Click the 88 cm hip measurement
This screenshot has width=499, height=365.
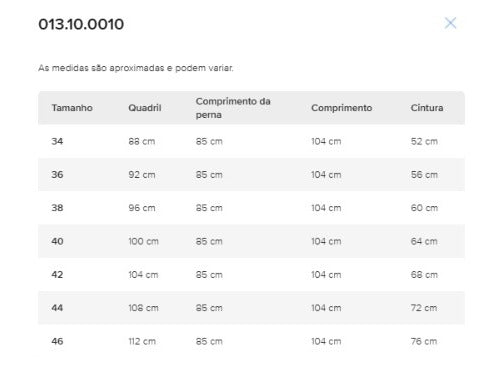click(142, 141)
